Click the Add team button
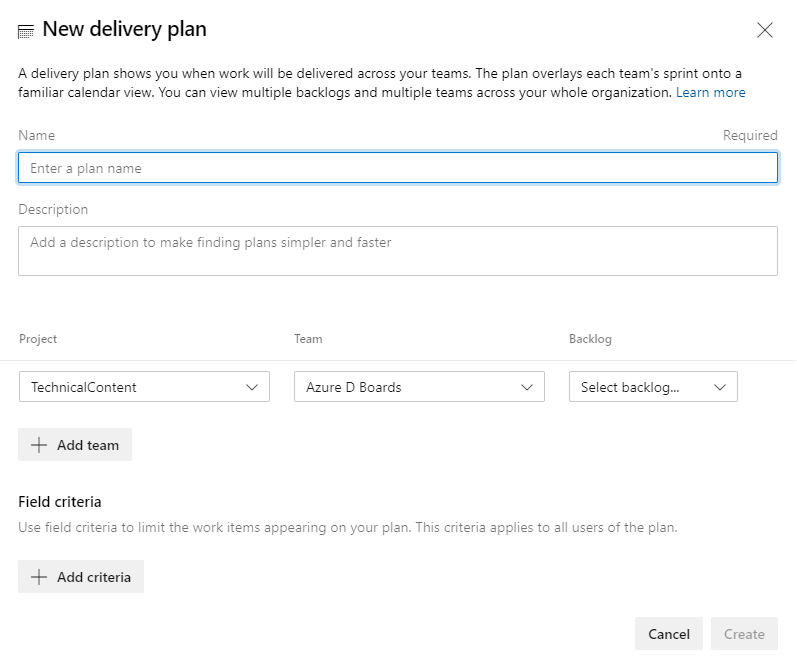The height and width of the screenshot is (665, 797). [x=75, y=445]
